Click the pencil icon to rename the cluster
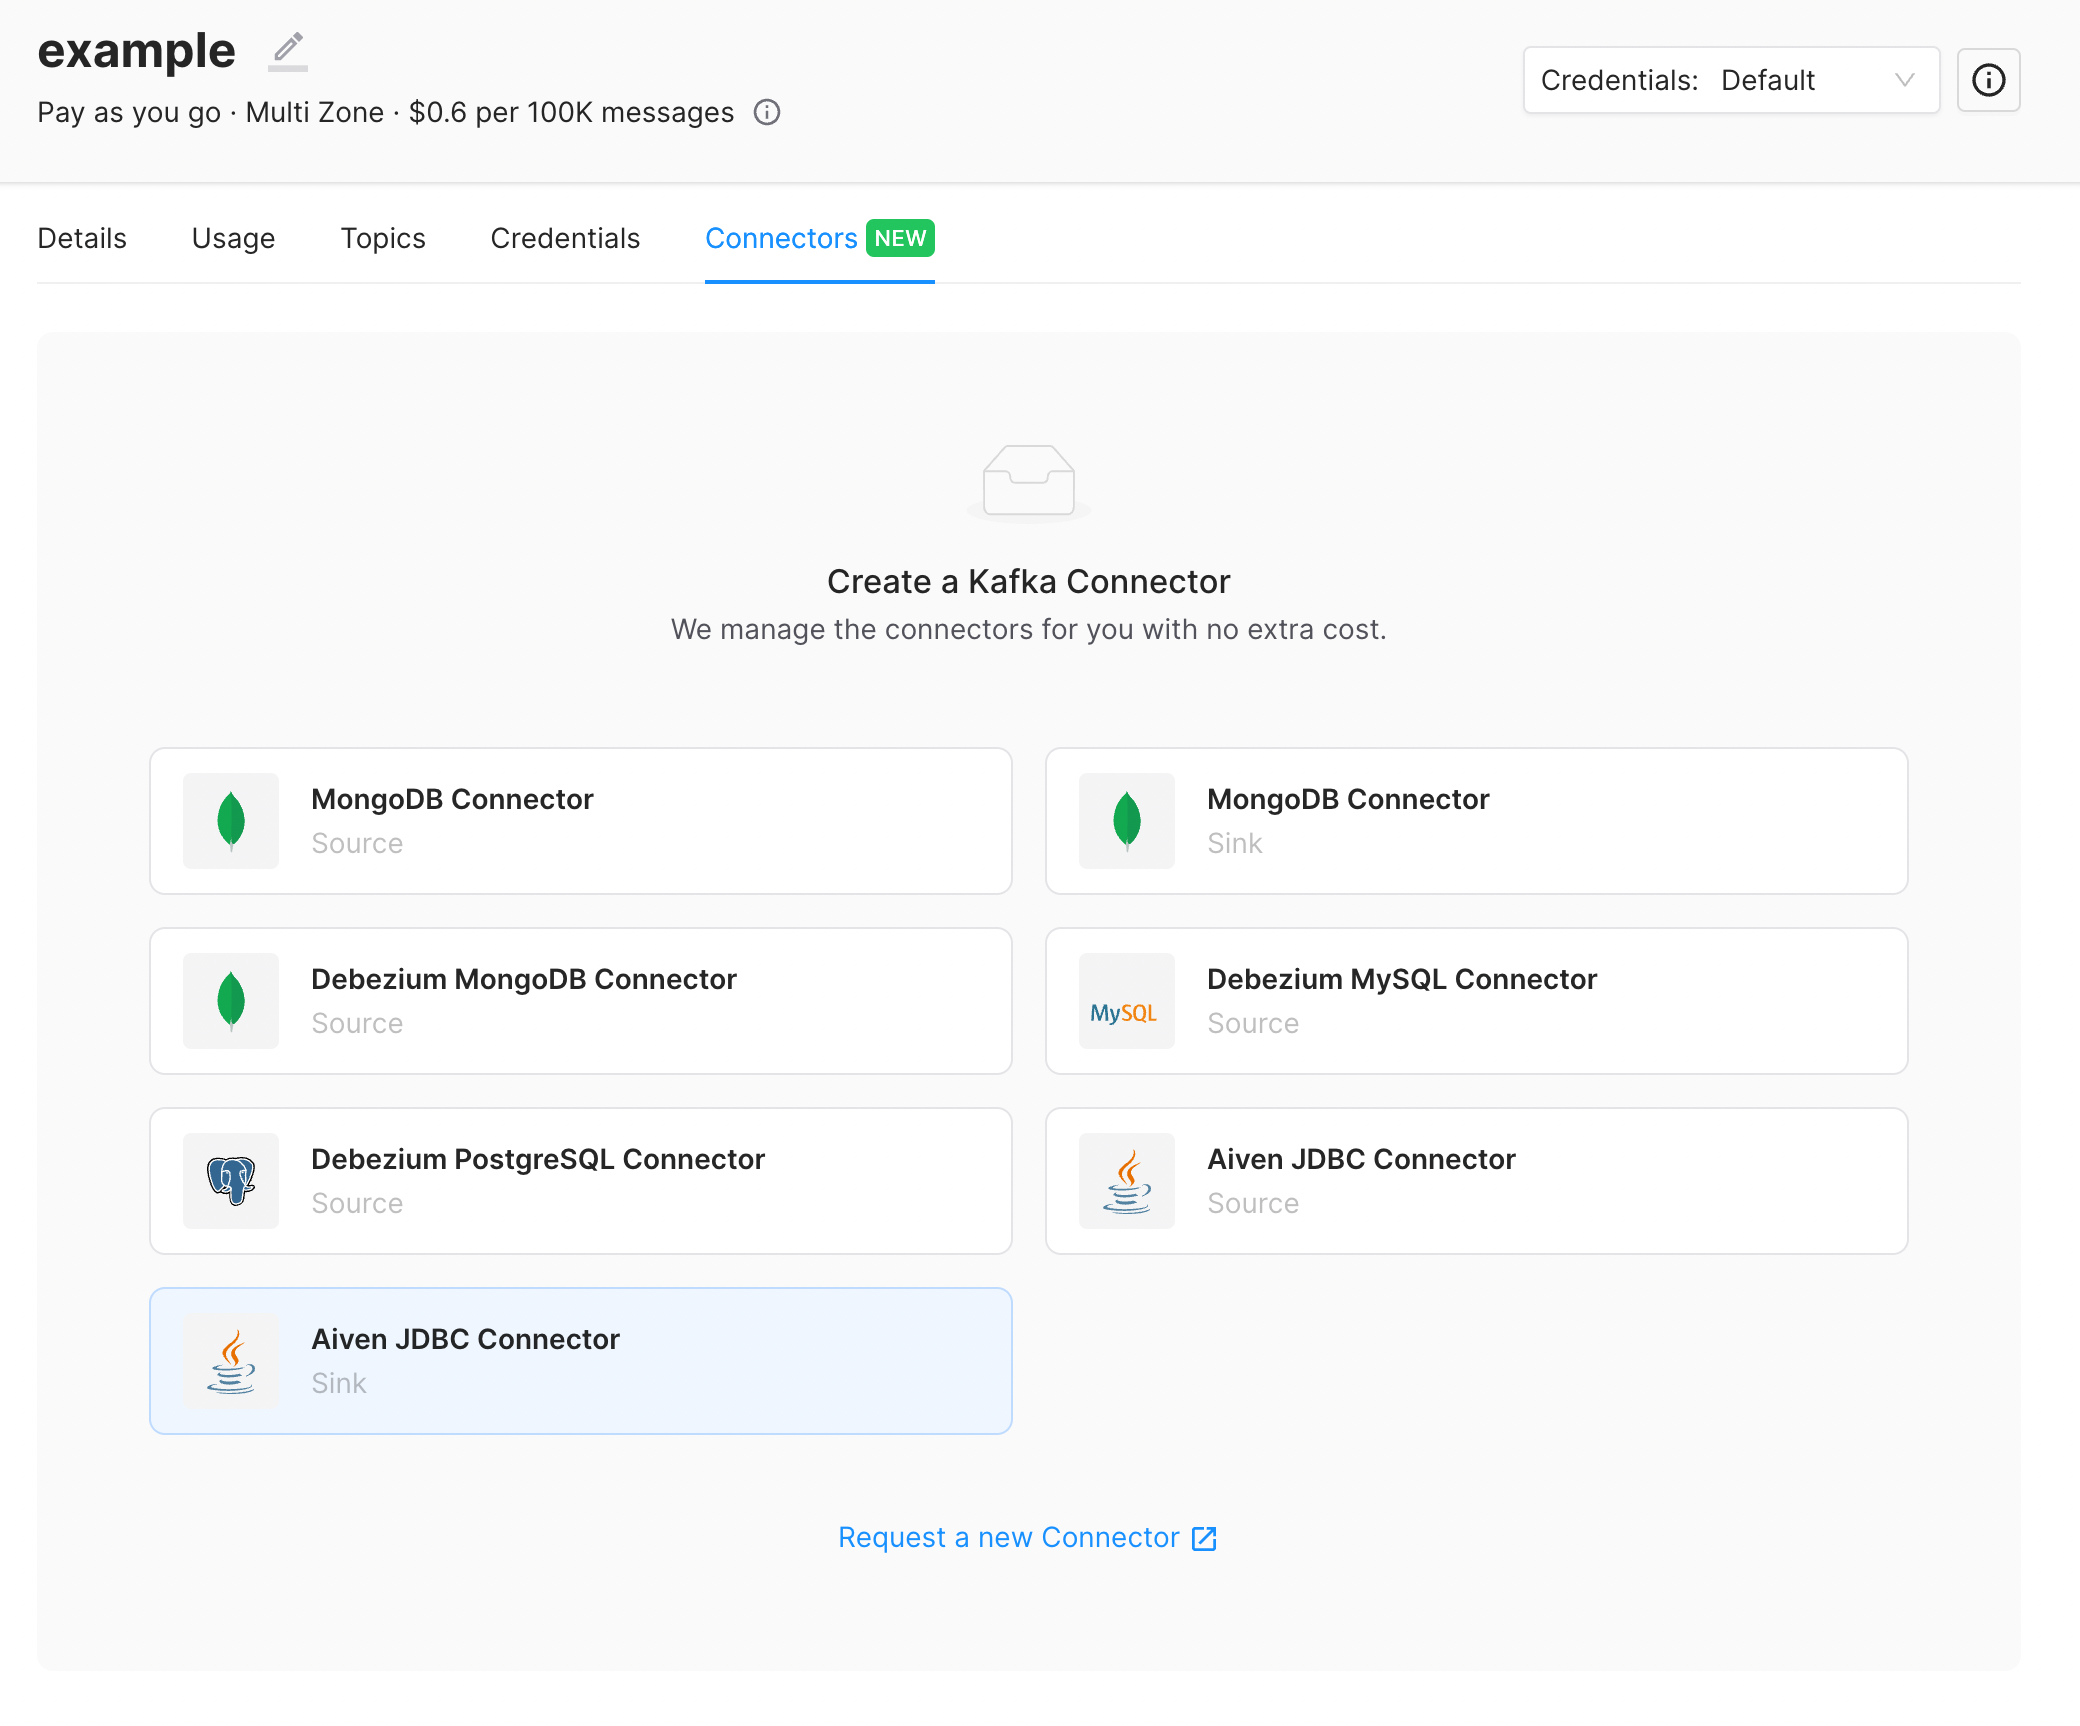This screenshot has width=2080, height=1726. (x=287, y=50)
